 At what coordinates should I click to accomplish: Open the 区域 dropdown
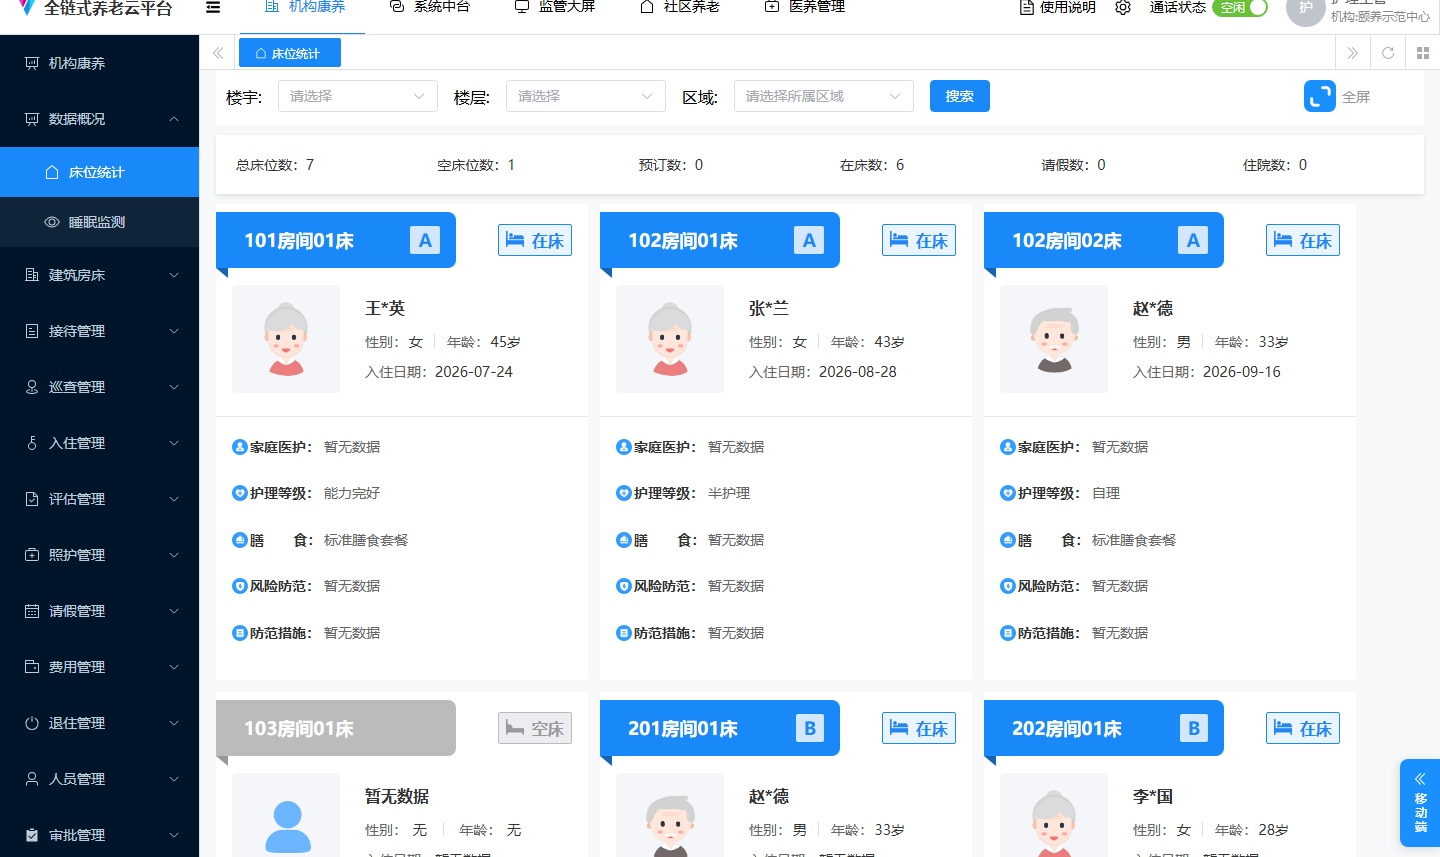tap(824, 96)
